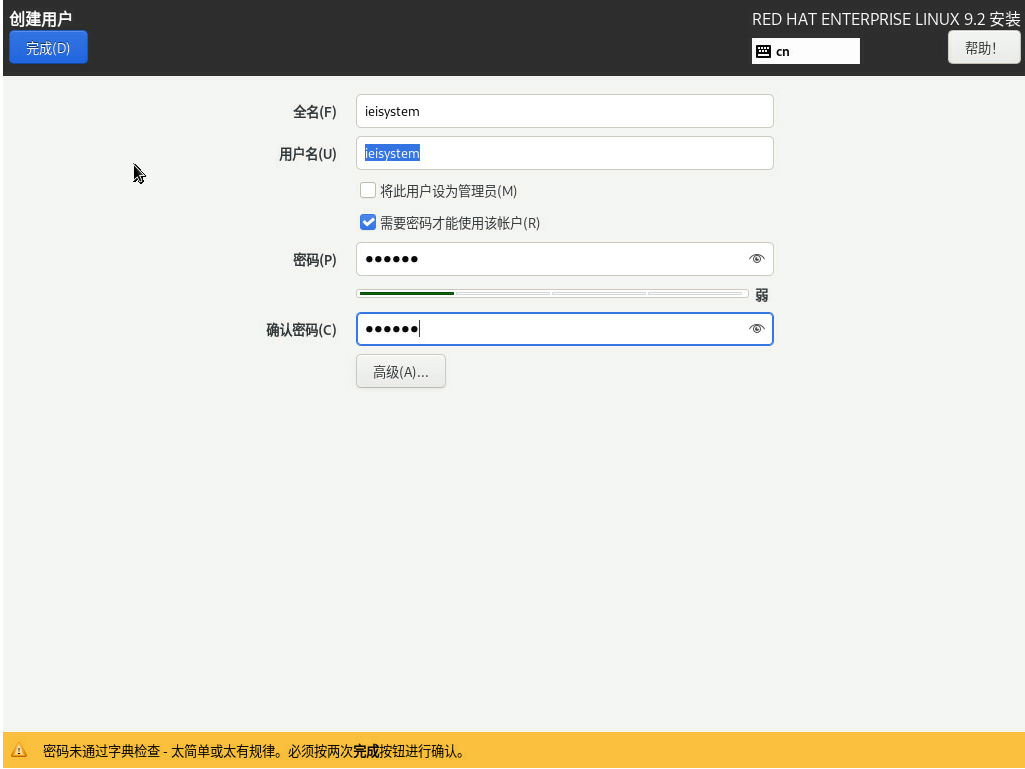Open 高级(A)... advanced user settings
1025x769 pixels.
point(400,372)
